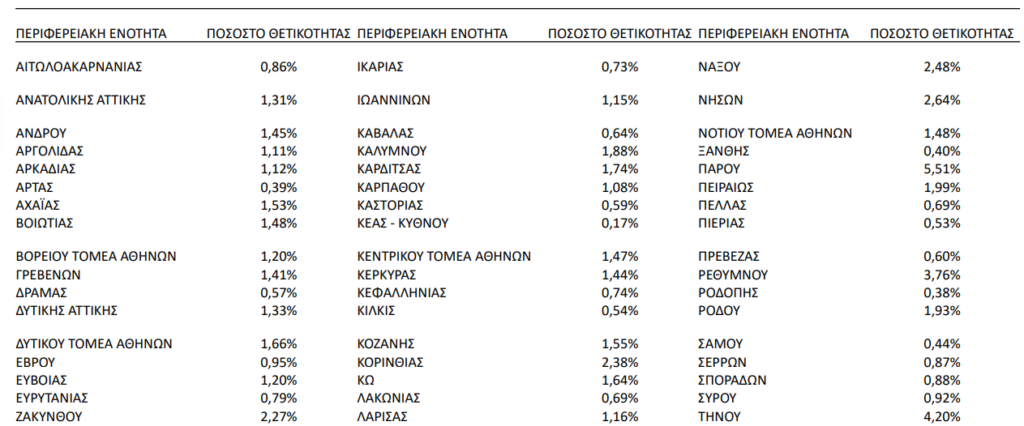
Task: Click the 4,20% value for ΤΗΝΟΥ
Action: pos(942,416)
